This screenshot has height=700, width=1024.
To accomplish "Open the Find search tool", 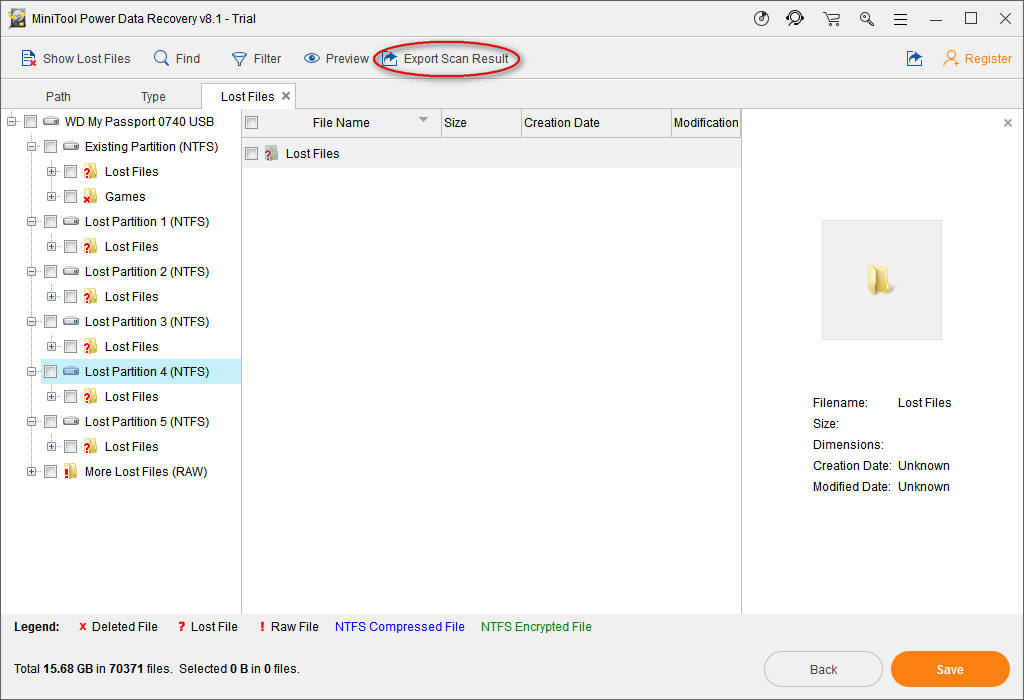I will [177, 59].
